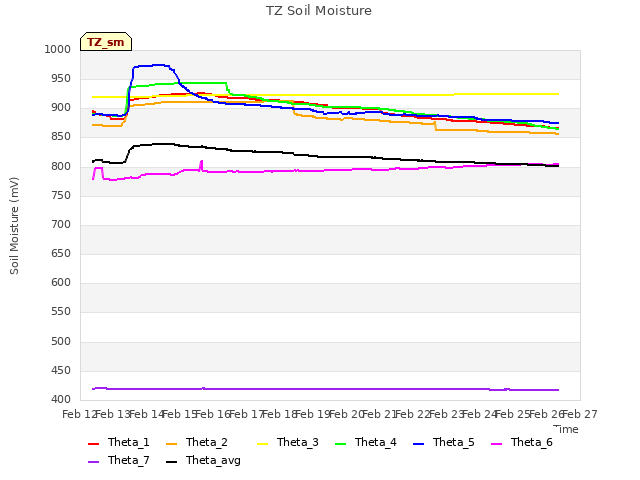Viewport: 640px width, 480px height.
Task: Click the Theta_3 legend label
Action: coord(298,442)
